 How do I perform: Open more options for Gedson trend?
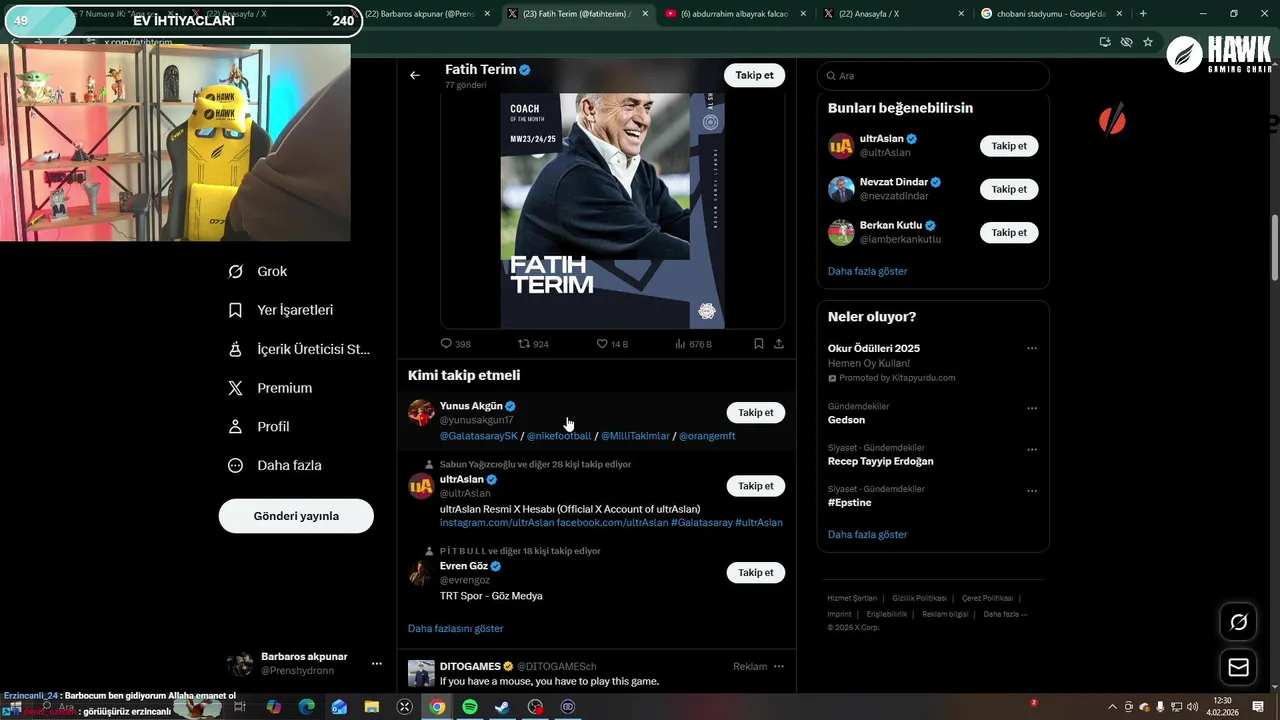[x=1032, y=408]
